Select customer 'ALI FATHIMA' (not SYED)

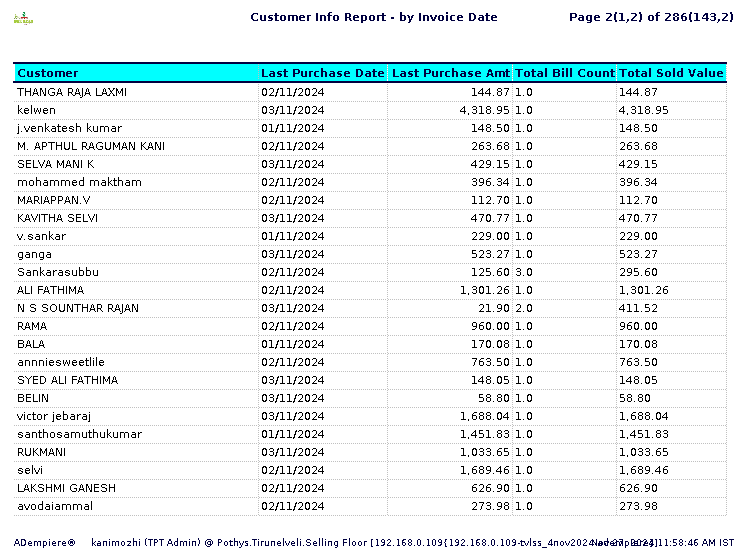[x=51, y=290]
